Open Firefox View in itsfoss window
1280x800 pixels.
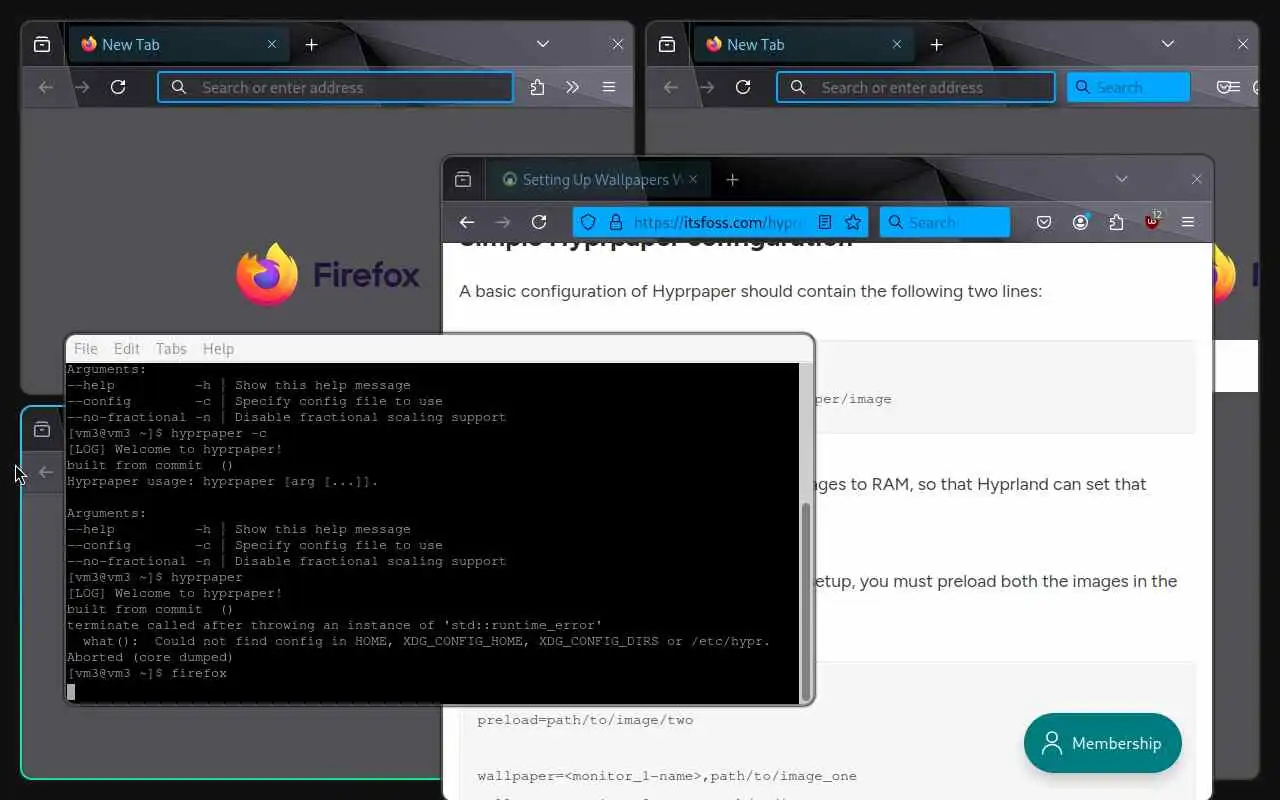point(463,179)
